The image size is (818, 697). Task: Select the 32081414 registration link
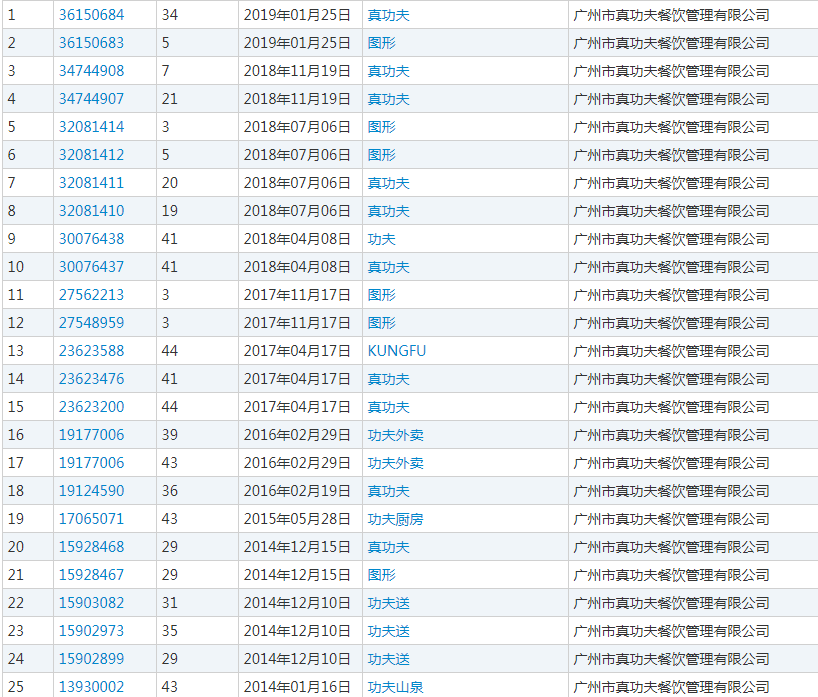(91, 127)
